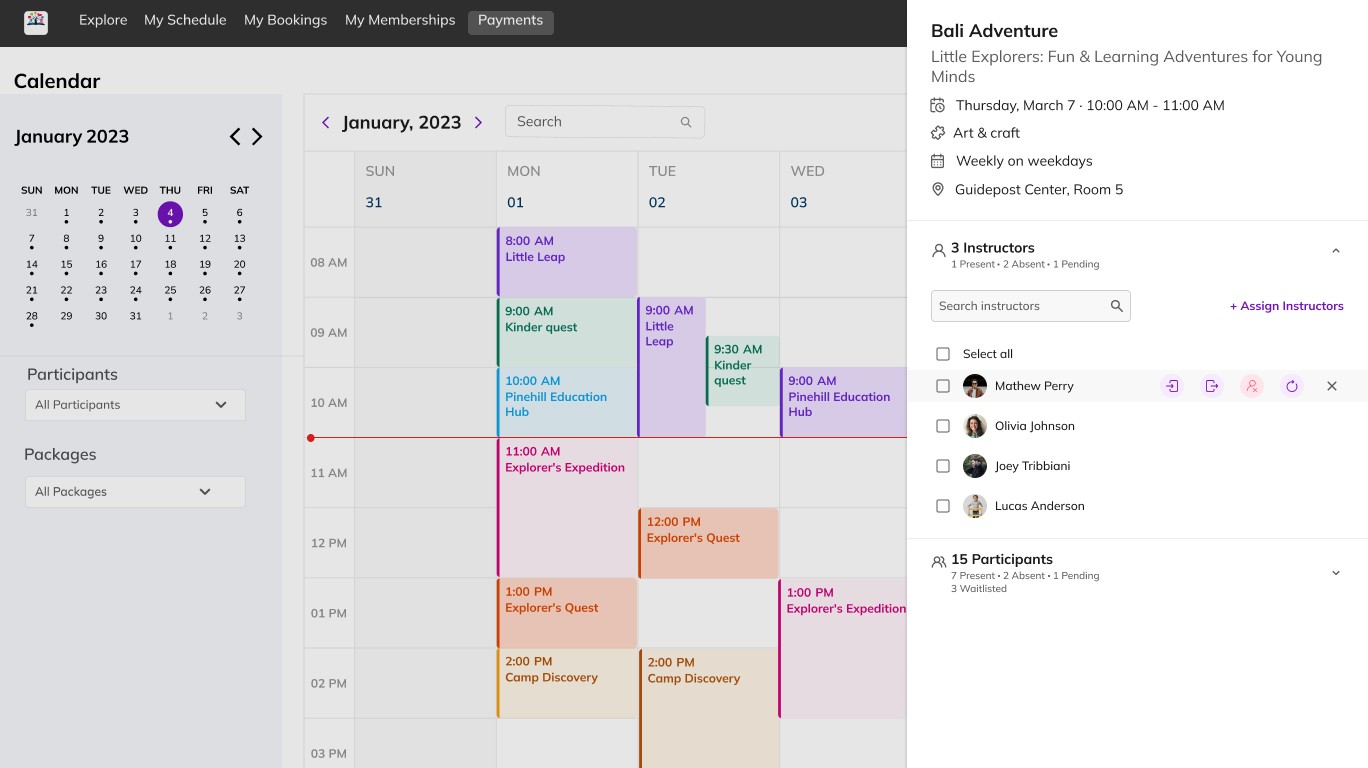Screen dimensions: 1368x768
Task: Open Monday 1:00 PM Explorer's Quest event
Action: coord(567,613)
